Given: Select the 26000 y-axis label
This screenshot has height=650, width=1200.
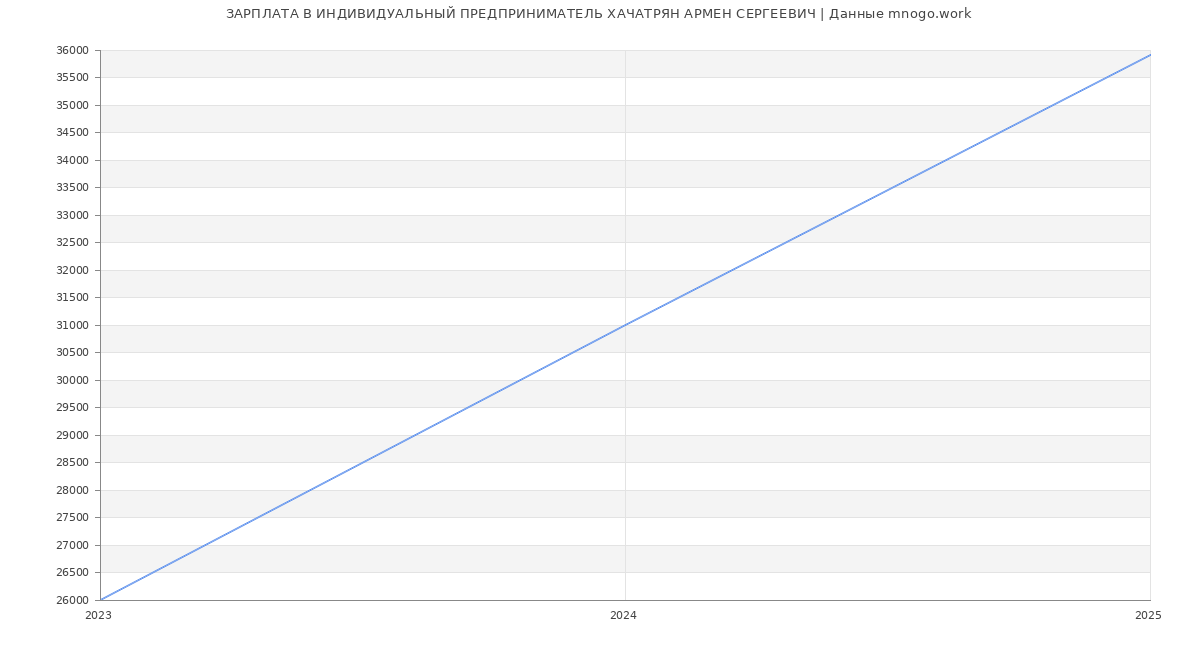Looking at the screenshot, I should 72,600.
